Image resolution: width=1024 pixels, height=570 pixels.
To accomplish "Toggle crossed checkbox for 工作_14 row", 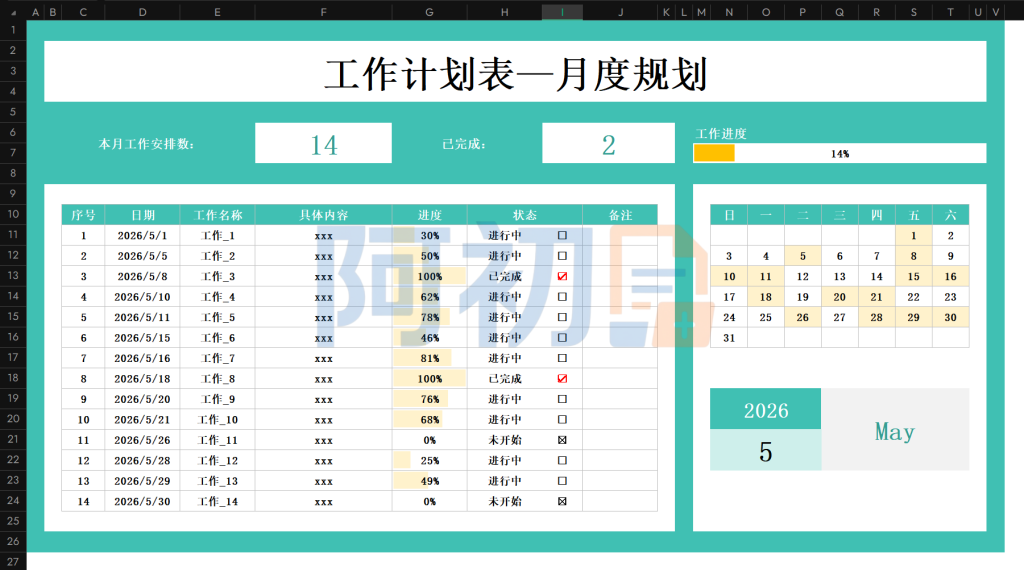I will click(562, 501).
